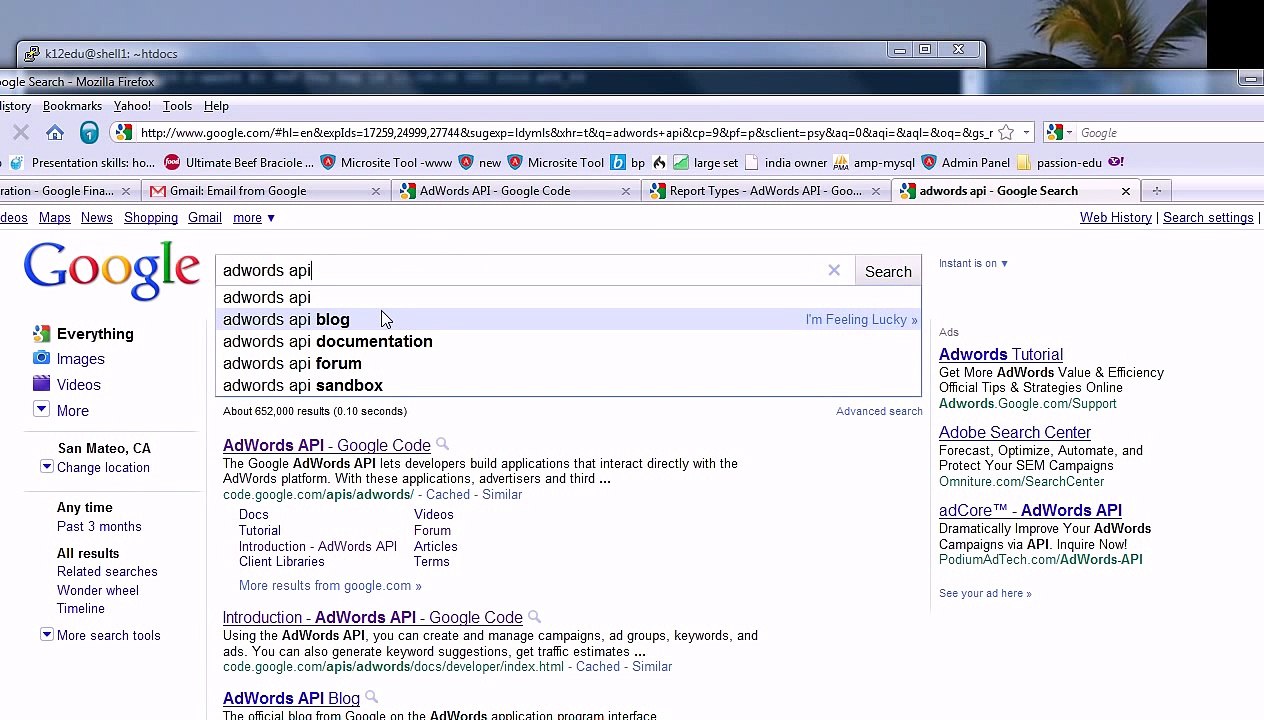Open the Tools menu
This screenshot has width=1264, height=720.
pos(177,106)
